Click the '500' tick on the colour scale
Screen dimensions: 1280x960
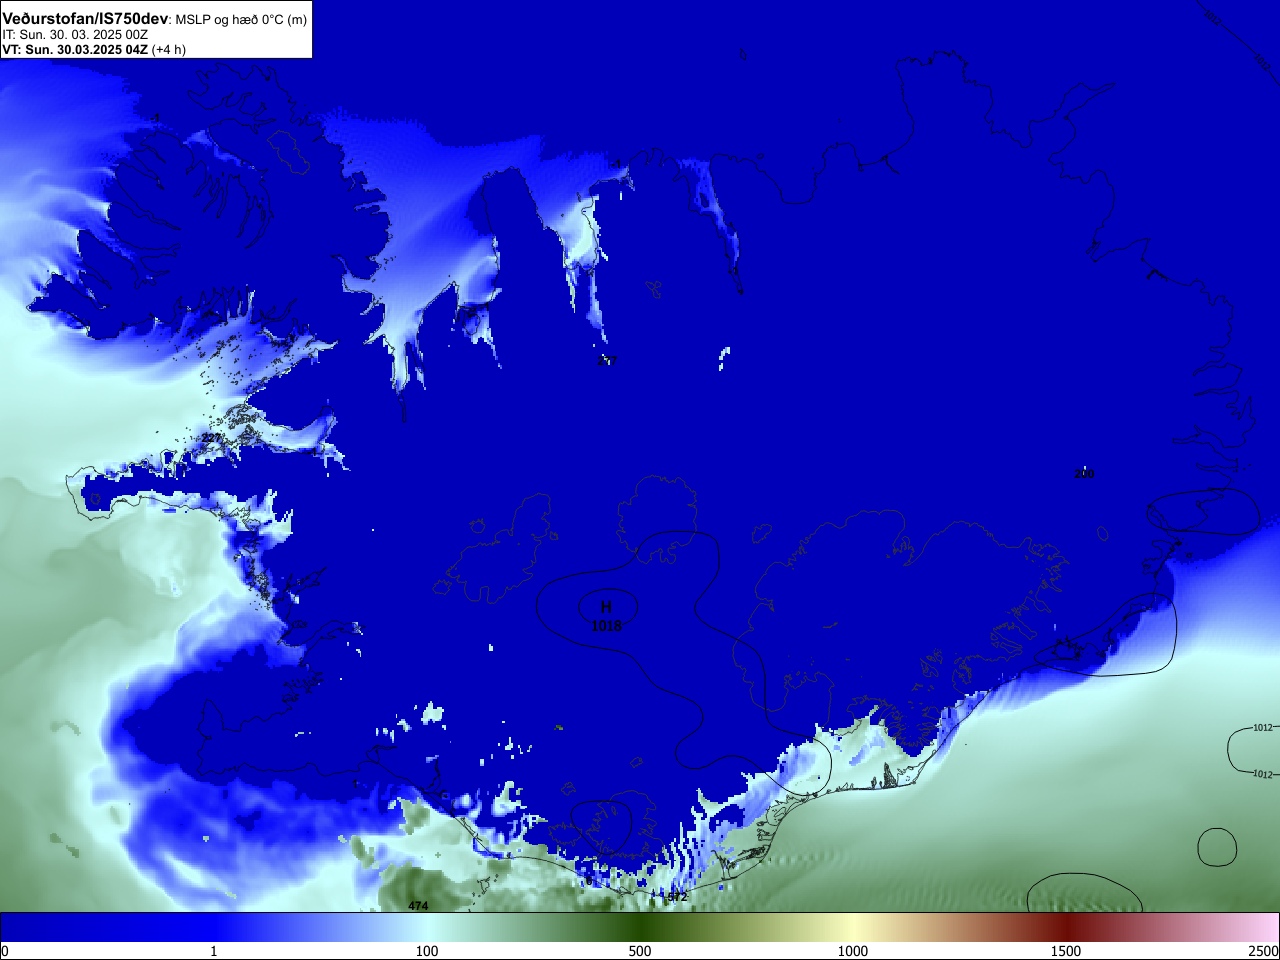coord(640,951)
